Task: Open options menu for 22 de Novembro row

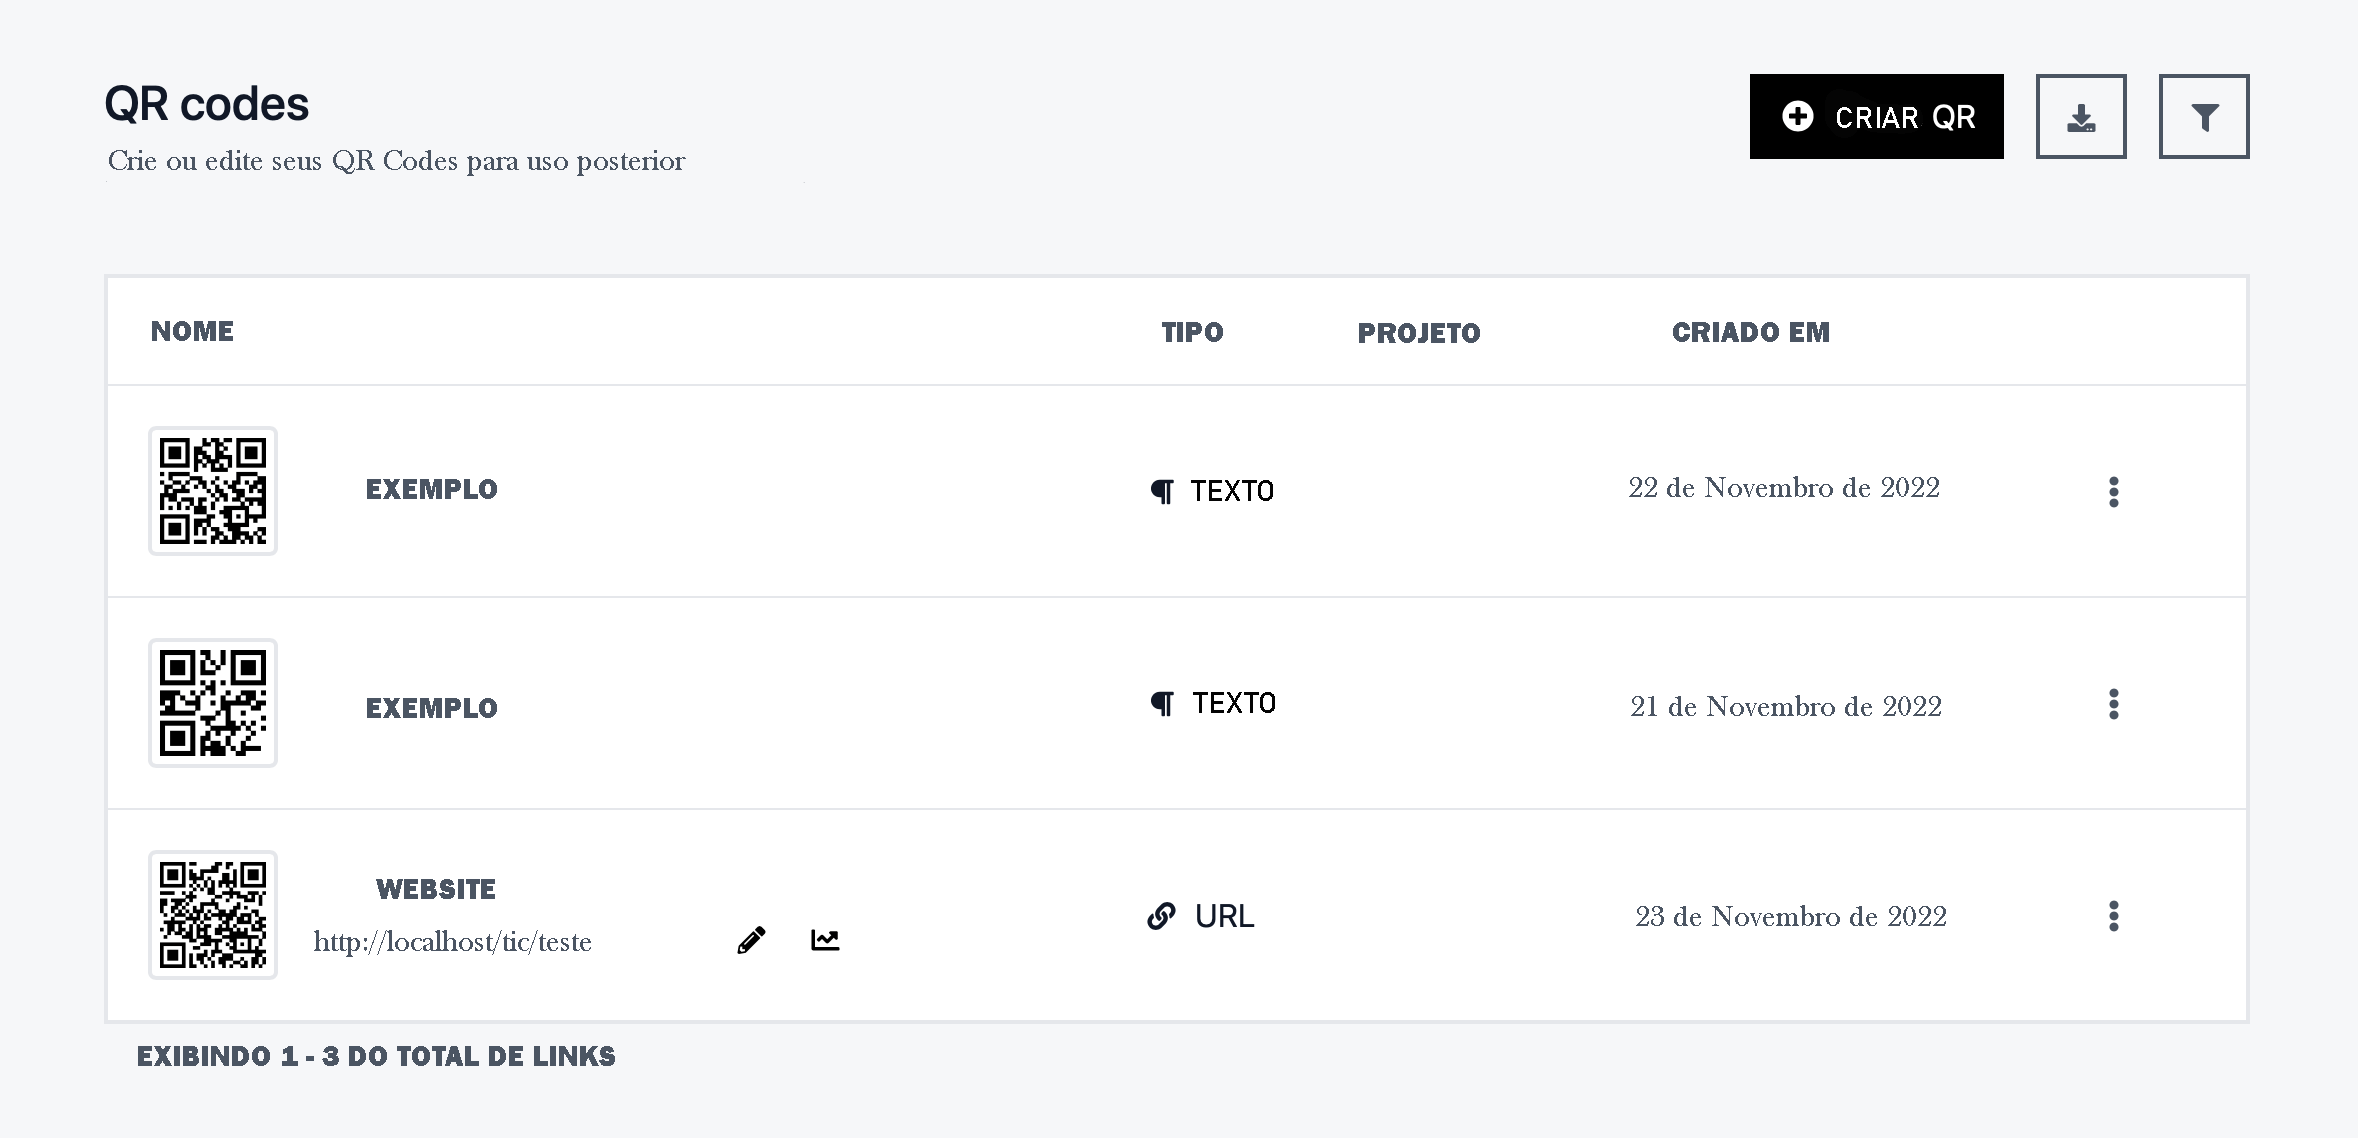Action: [x=2113, y=491]
